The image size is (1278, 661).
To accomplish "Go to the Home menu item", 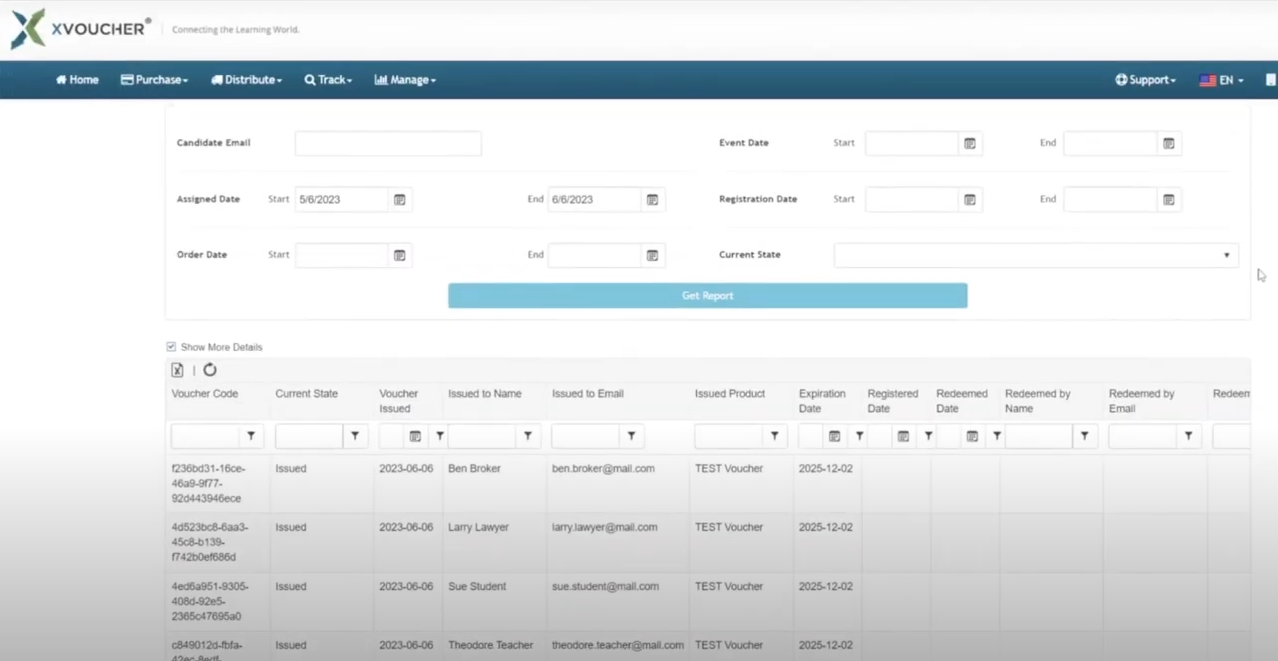I will click(77, 80).
